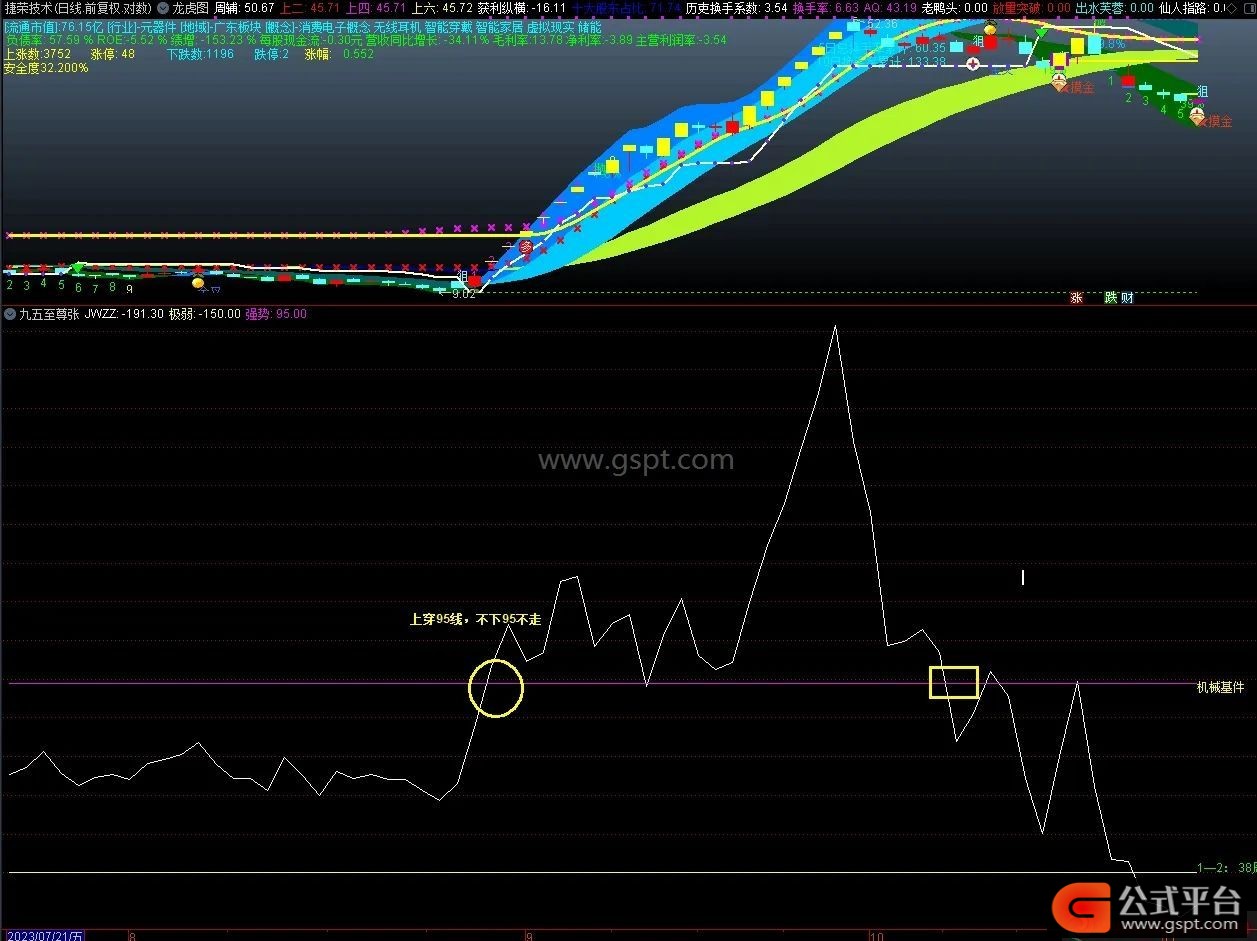Click the 历史换手系数: 3.54 readout
The width and height of the screenshot is (1257, 941).
coord(736,7)
